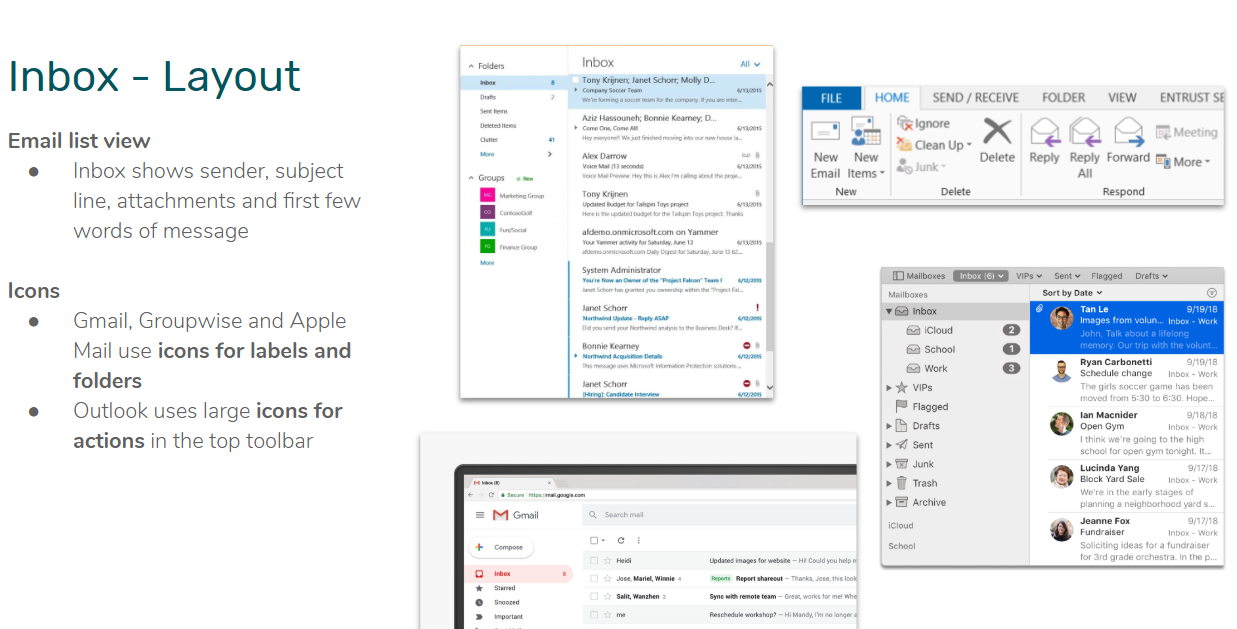Image resolution: width=1237 pixels, height=629 pixels.
Task: Expand the Drafts mailbox in sidebar
Action: pyautogui.click(x=889, y=426)
